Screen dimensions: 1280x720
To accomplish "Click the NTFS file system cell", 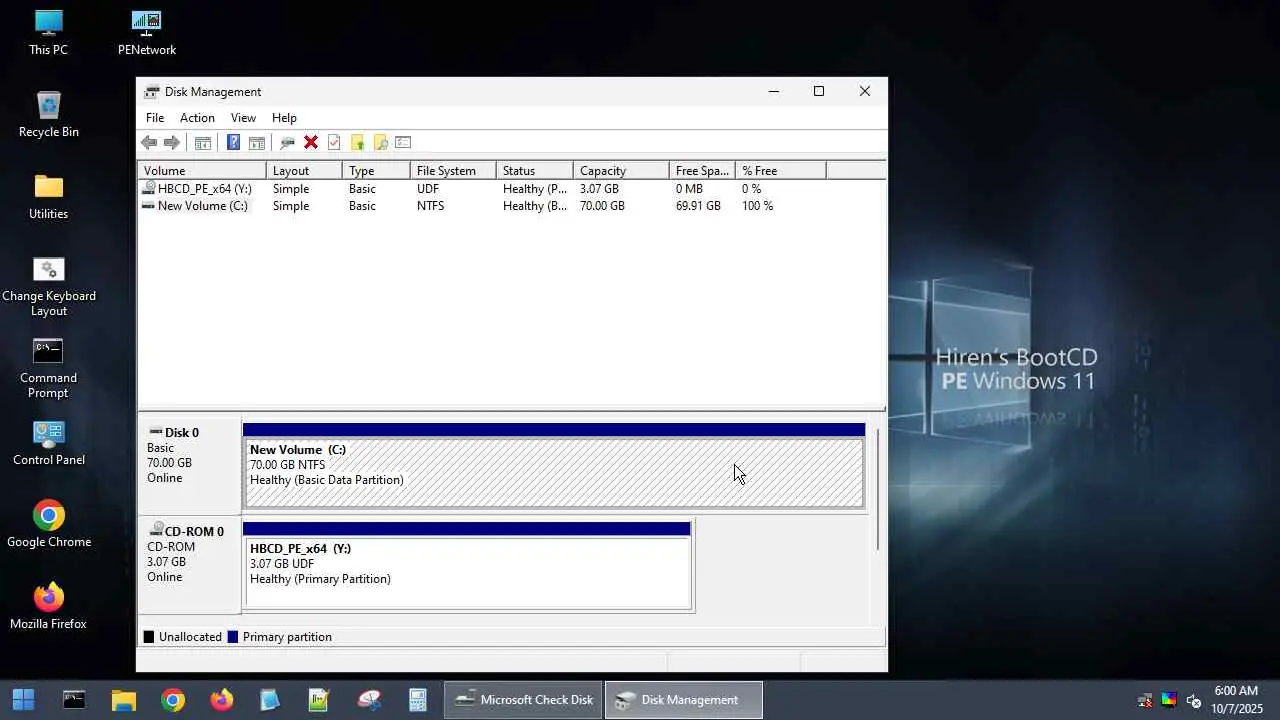I will pos(430,206).
